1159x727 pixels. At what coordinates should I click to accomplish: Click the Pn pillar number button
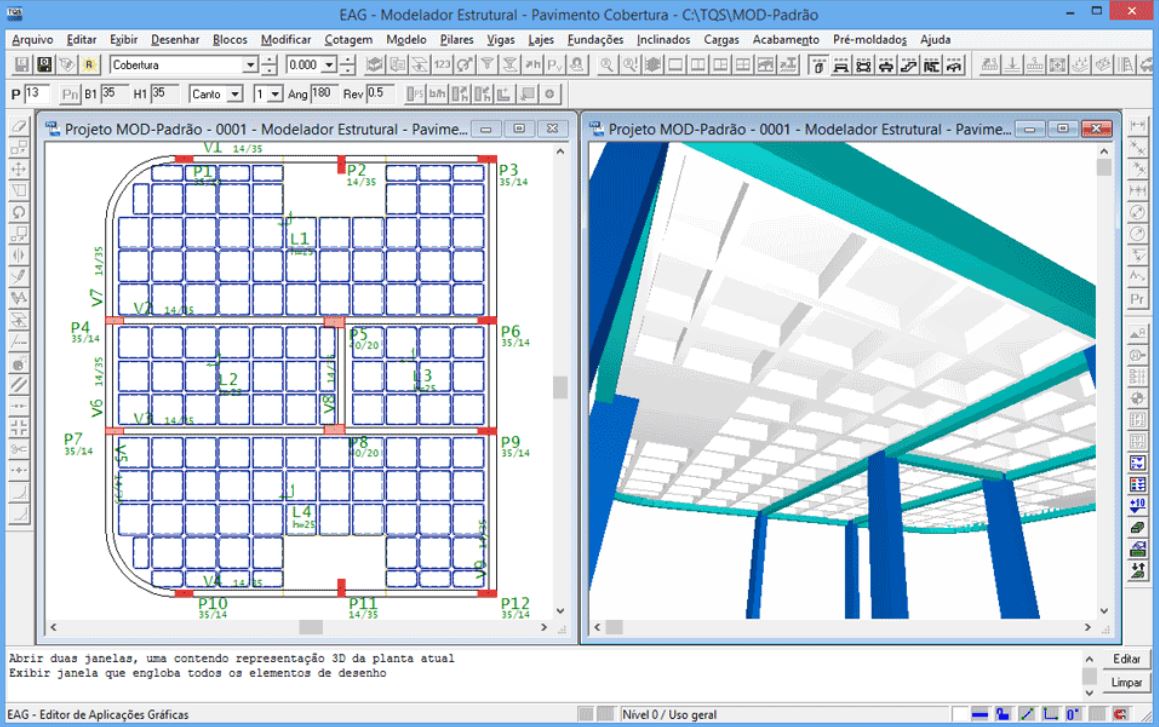71,93
